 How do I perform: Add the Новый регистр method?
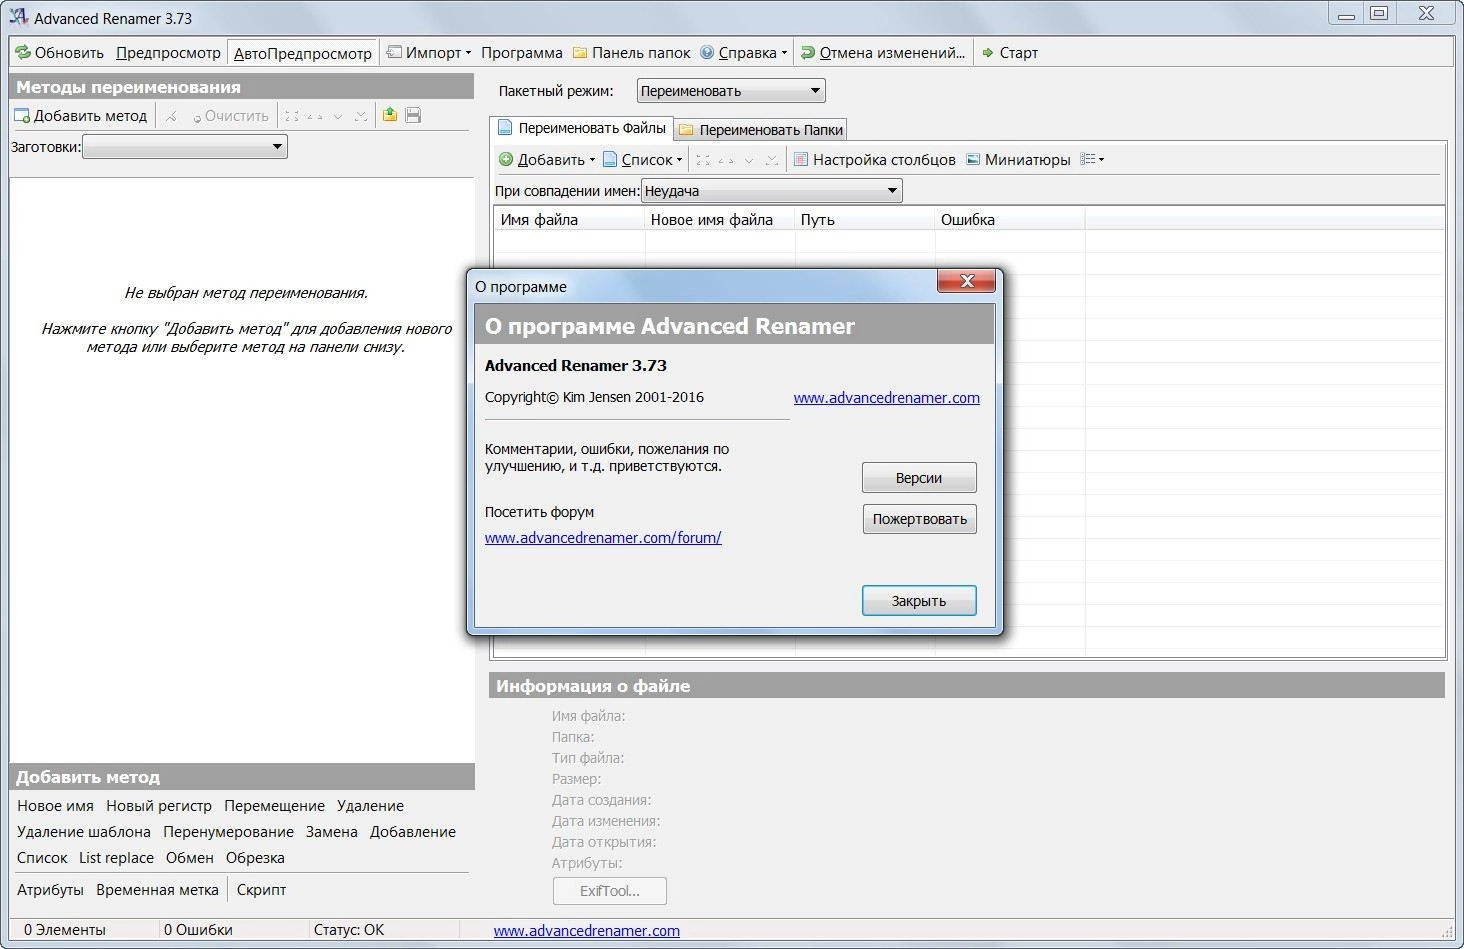159,806
